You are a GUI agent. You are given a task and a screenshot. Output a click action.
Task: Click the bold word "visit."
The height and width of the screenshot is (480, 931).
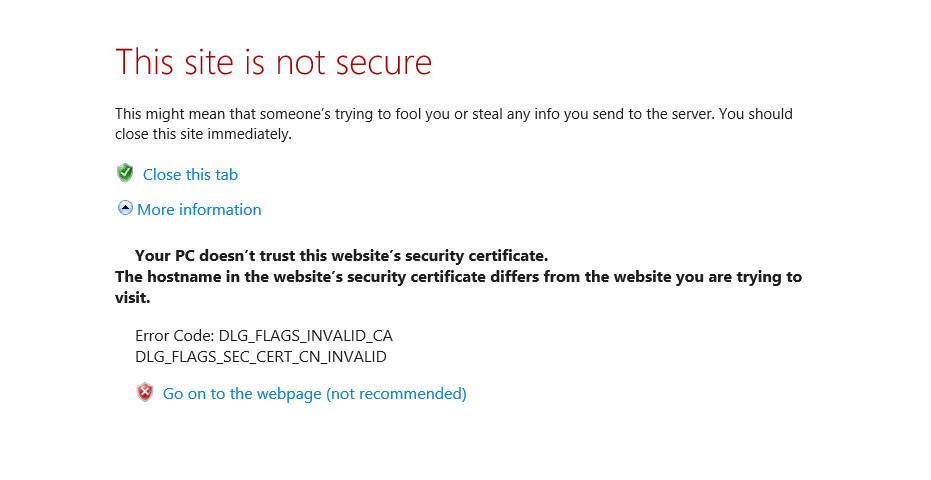(x=132, y=298)
